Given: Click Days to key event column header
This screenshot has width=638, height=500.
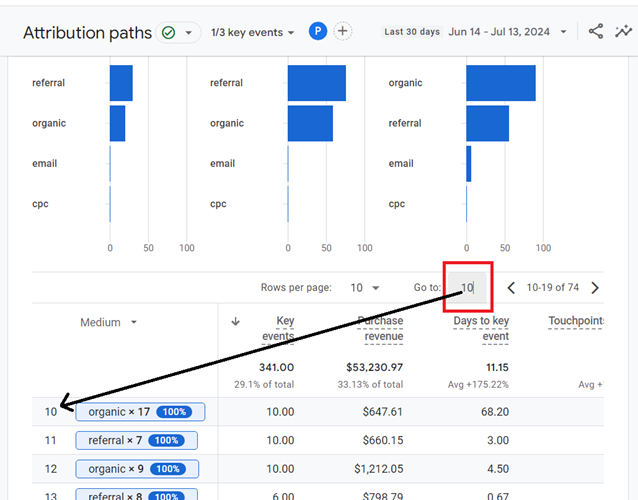Looking at the screenshot, I should tap(481, 328).
